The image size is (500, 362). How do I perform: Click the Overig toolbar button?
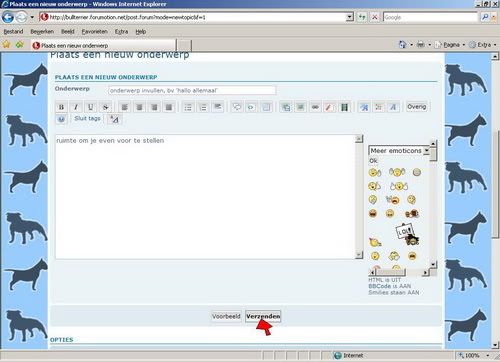(x=417, y=107)
